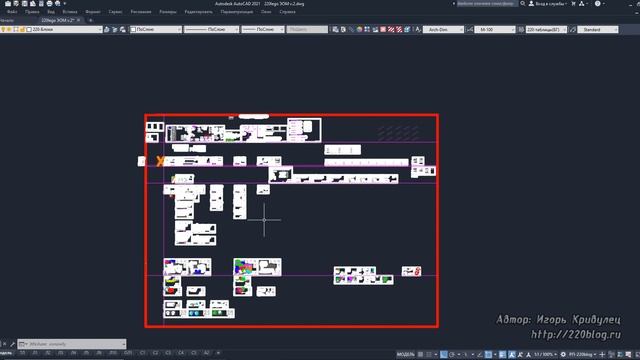Toggle the layer on/off light bulb icon

coord(3,29)
